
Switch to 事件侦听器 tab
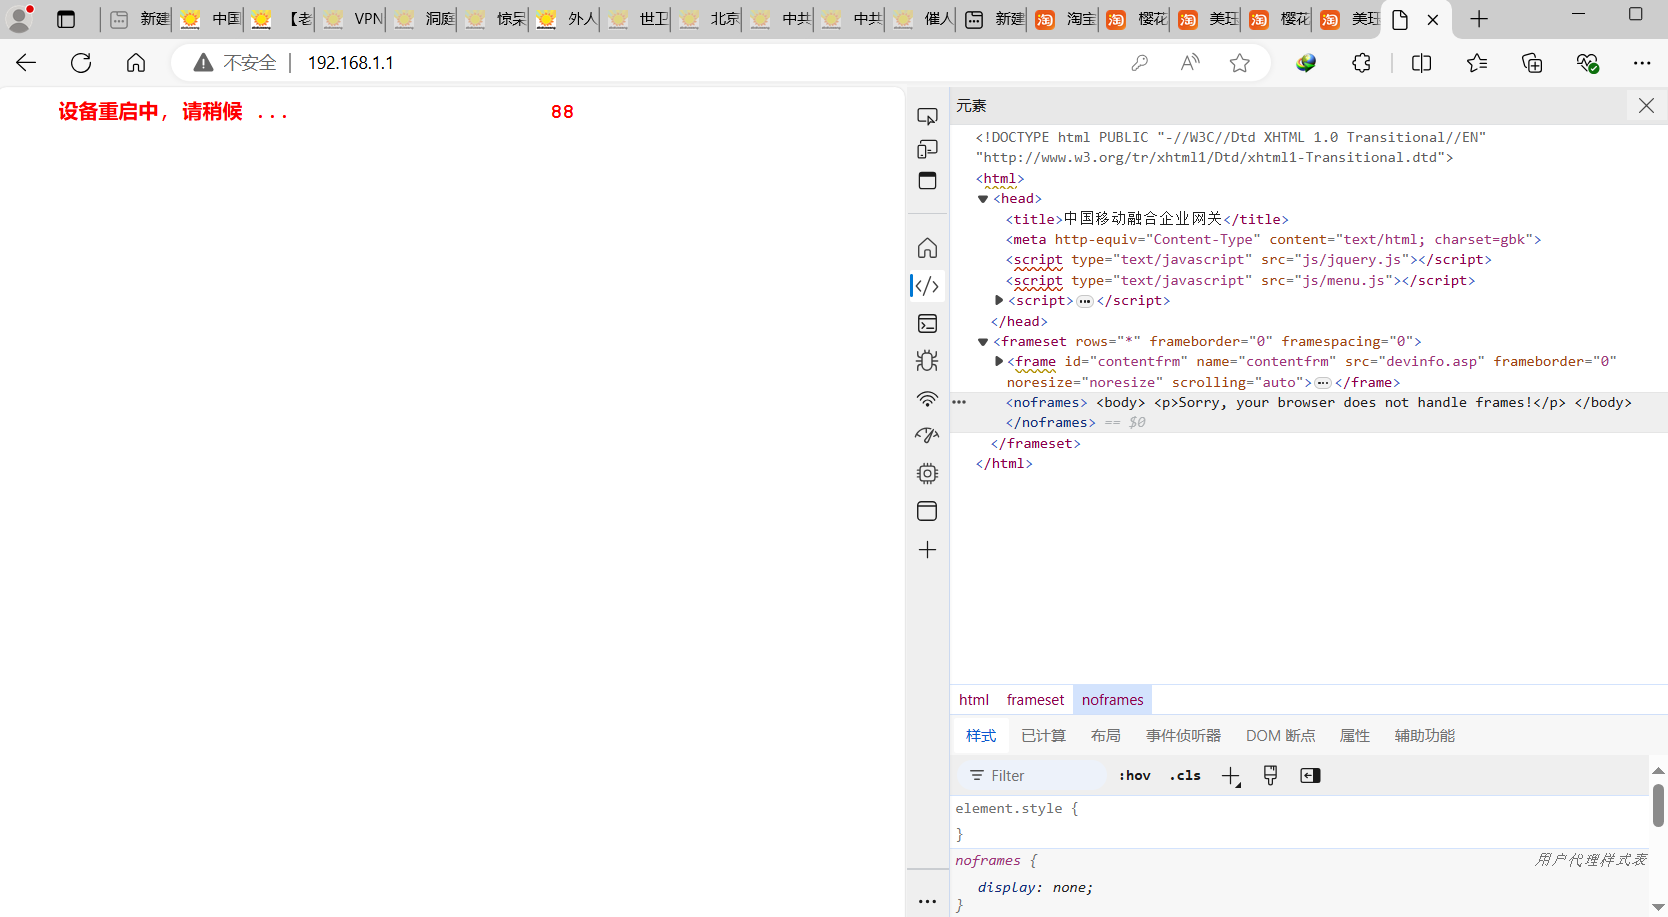click(x=1183, y=736)
